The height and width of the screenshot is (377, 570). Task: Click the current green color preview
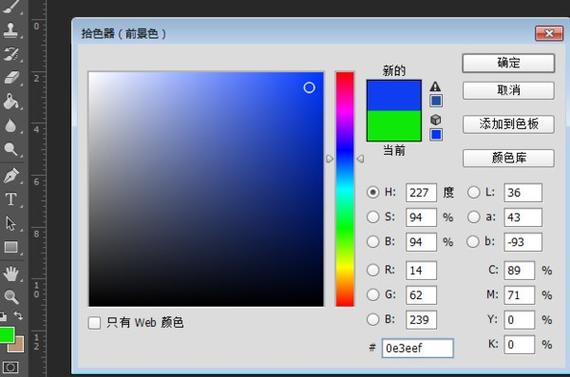point(394,126)
